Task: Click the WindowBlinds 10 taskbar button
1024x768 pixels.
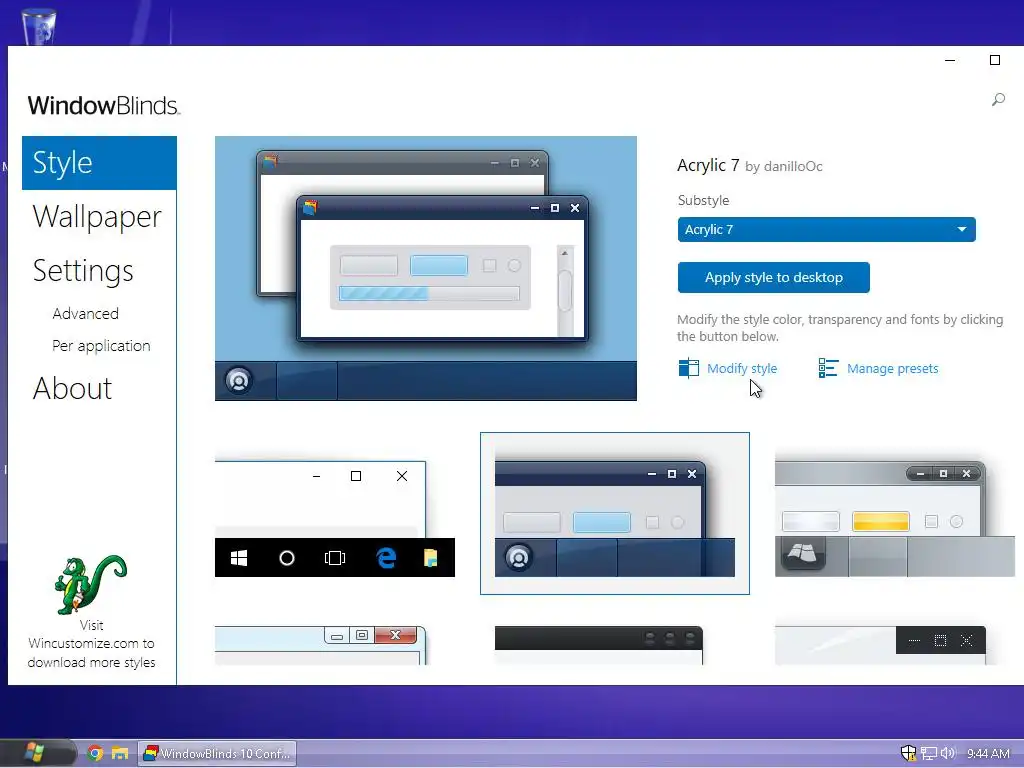Action: coord(217,753)
